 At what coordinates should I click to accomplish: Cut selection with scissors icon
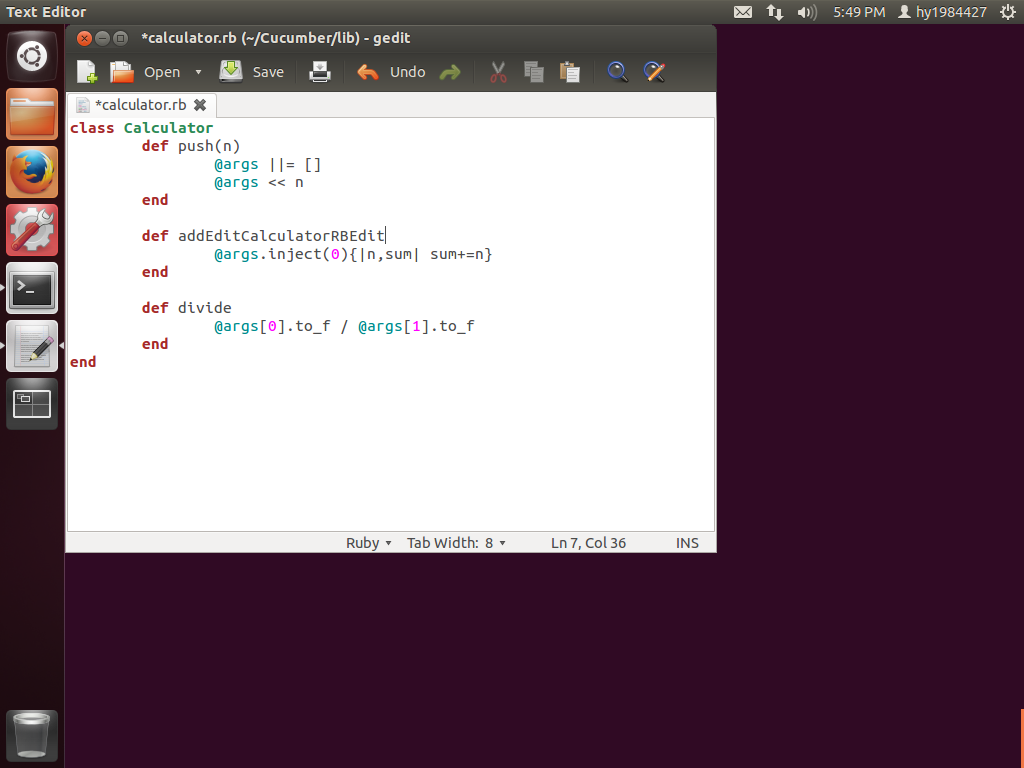pyautogui.click(x=498, y=72)
